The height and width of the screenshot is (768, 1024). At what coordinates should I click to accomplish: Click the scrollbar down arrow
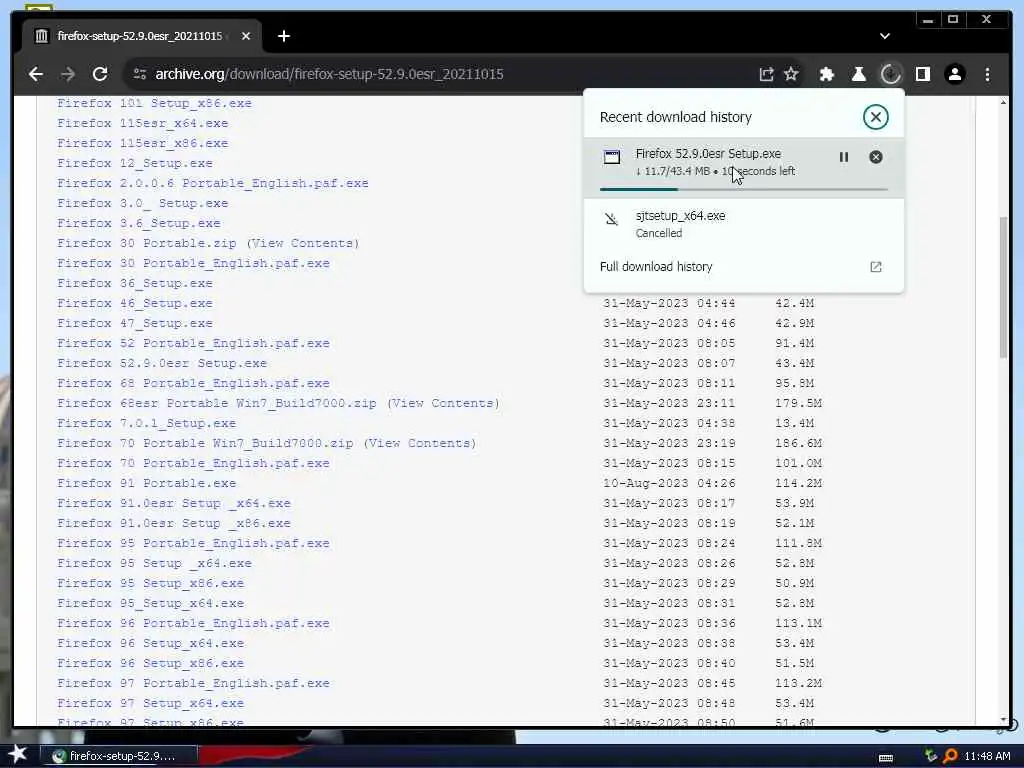coord(1003,719)
